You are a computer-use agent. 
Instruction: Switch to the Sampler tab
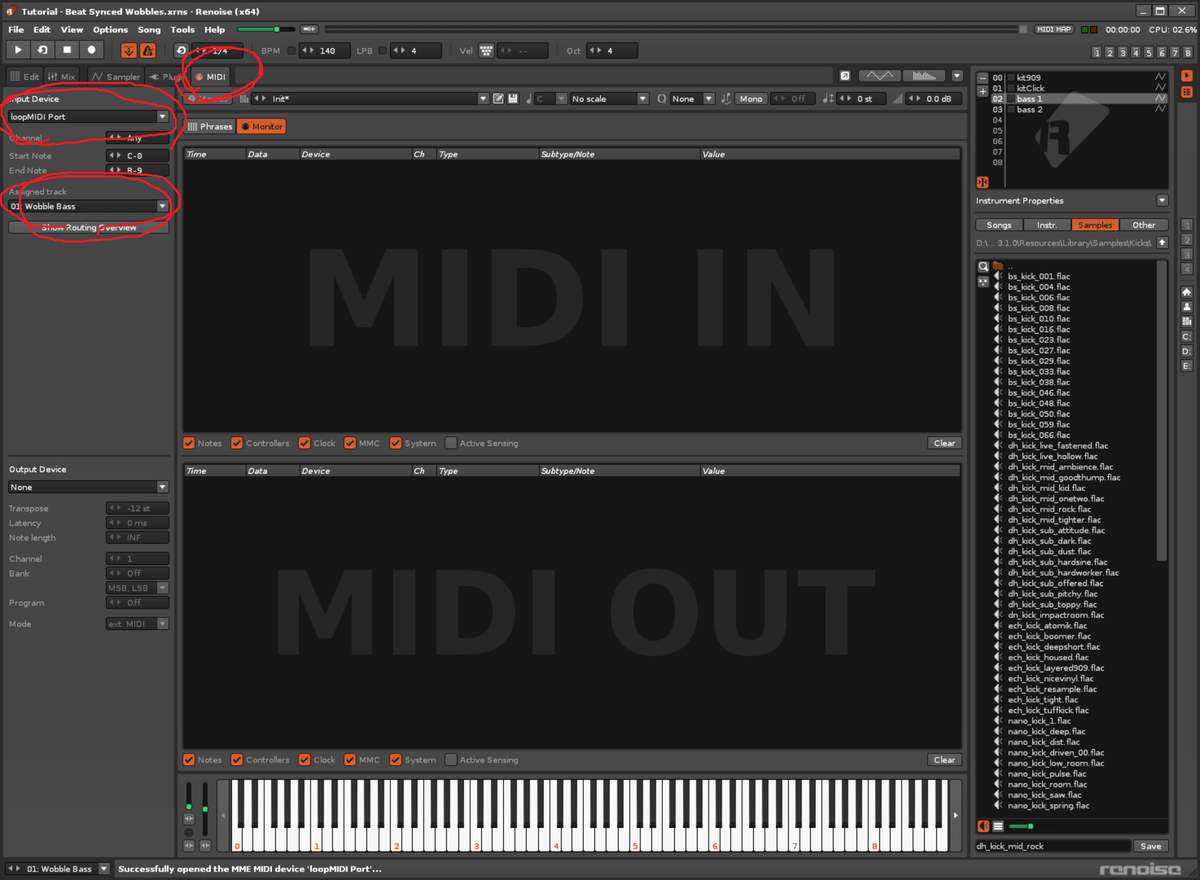[115, 76]
